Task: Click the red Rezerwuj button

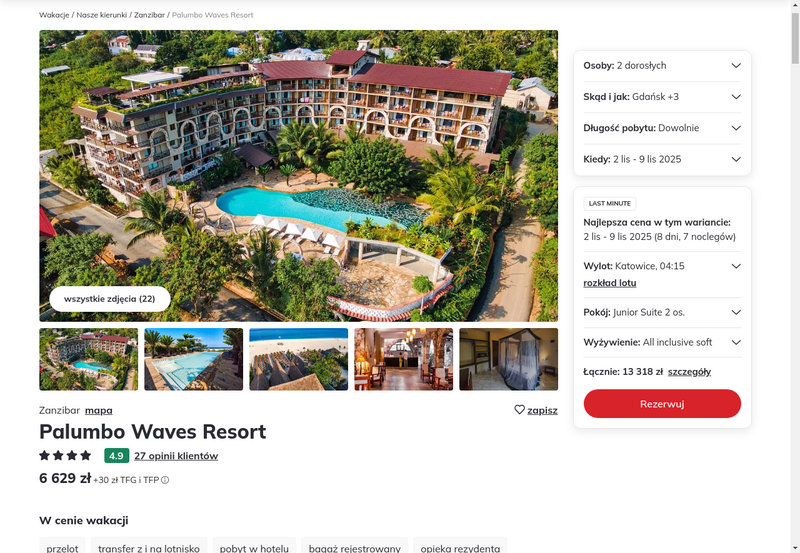Action: pyautogui.click(x=662, y=404)
